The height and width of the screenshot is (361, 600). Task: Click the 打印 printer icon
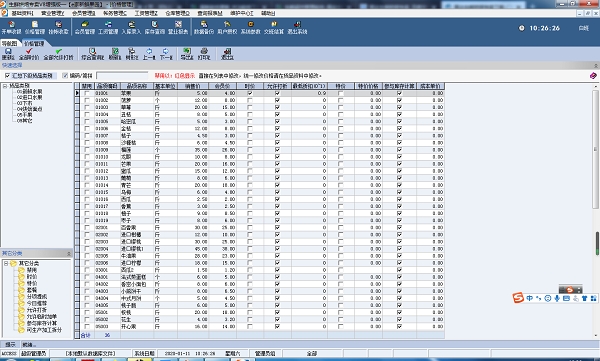pos(204,54)
